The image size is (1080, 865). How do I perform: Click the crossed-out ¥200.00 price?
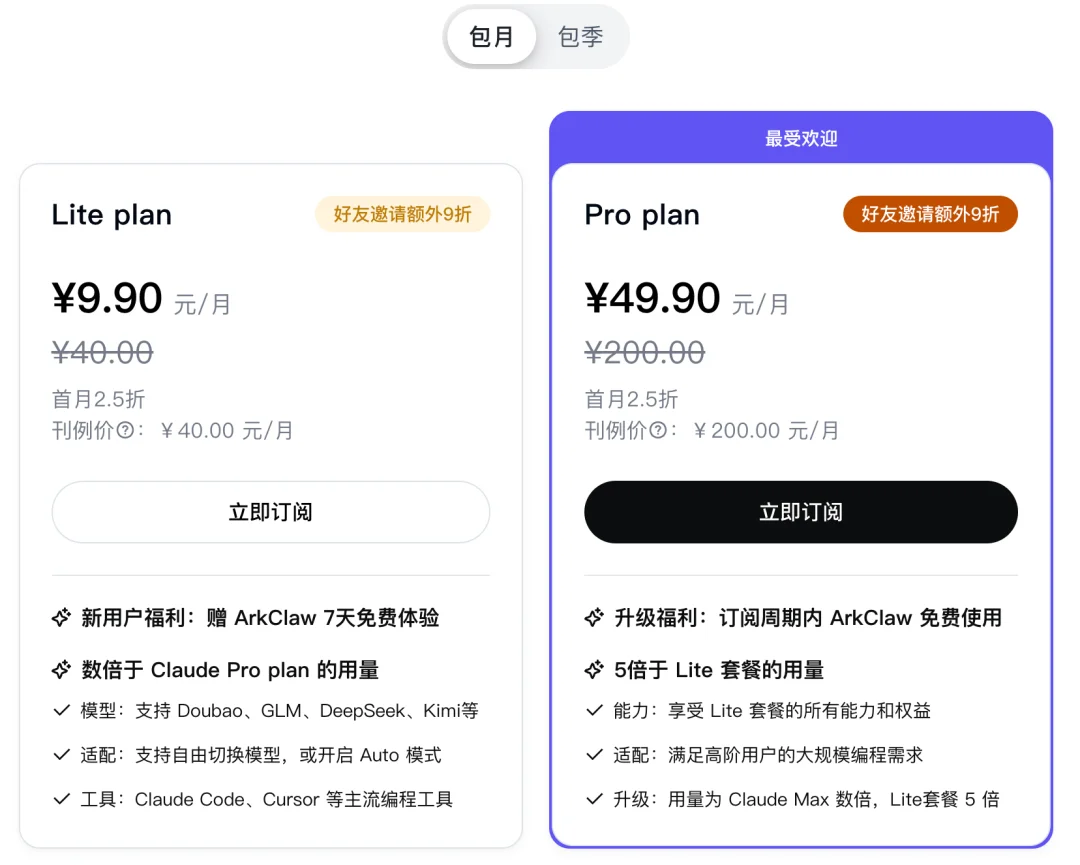click(645, 353)
